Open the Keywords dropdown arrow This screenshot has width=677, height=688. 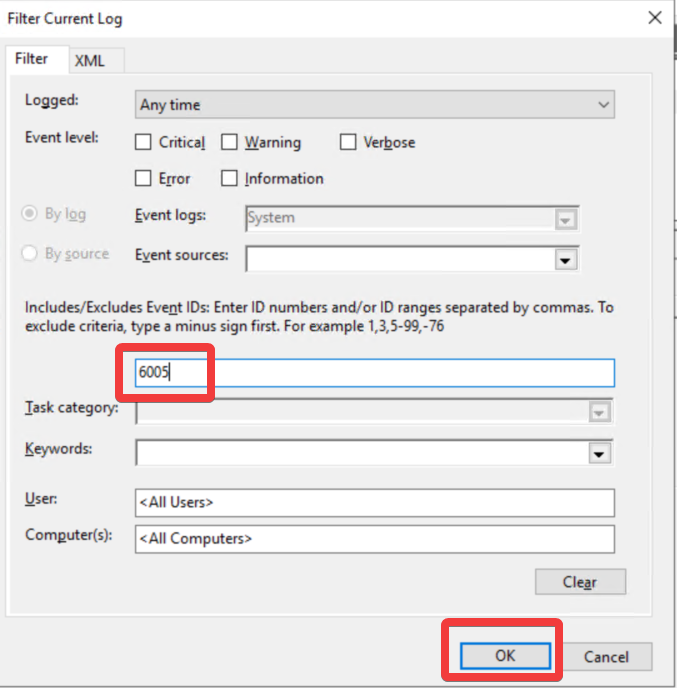tap(599, 453)
